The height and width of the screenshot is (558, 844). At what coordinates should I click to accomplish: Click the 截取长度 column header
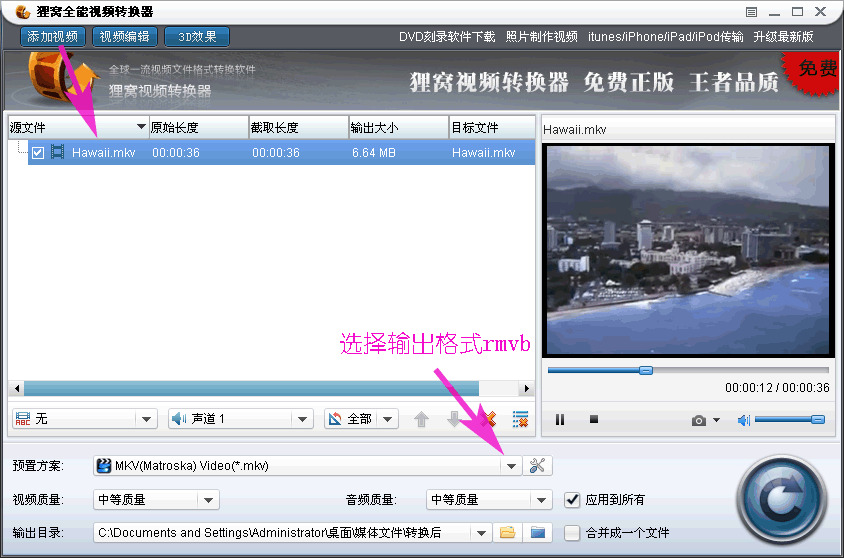click(299, 128)
